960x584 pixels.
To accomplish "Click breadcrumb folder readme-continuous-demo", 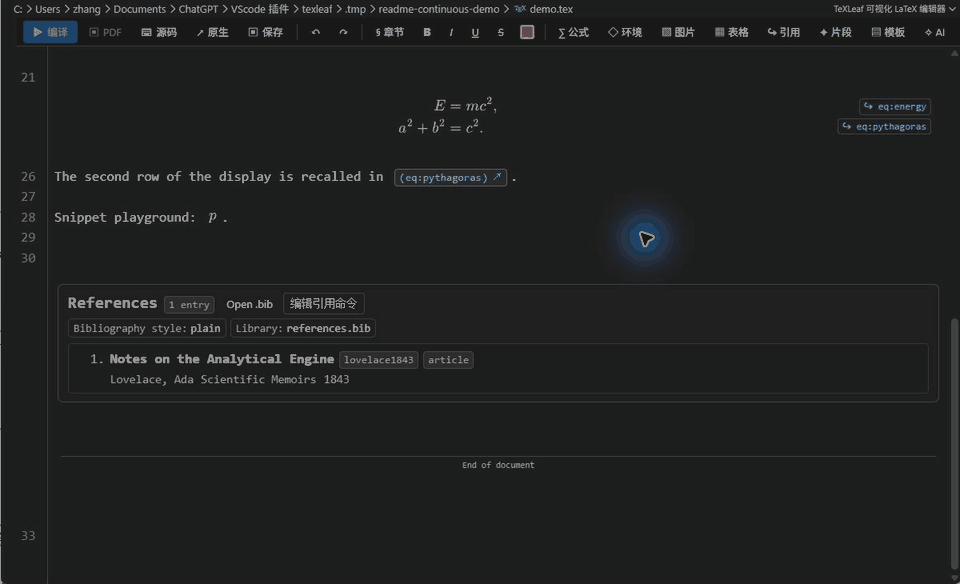I will (438, 9).
